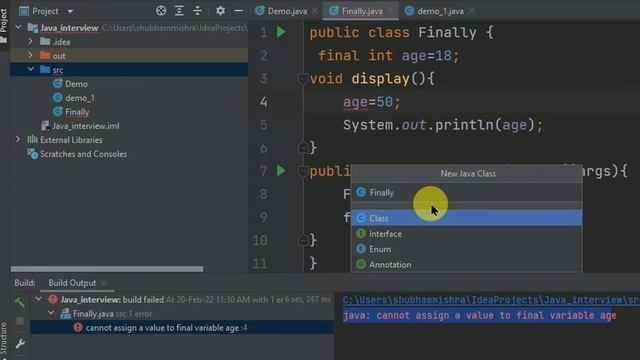
Task: Fold the display method at line 3 gutter
Action: [303, 78]
